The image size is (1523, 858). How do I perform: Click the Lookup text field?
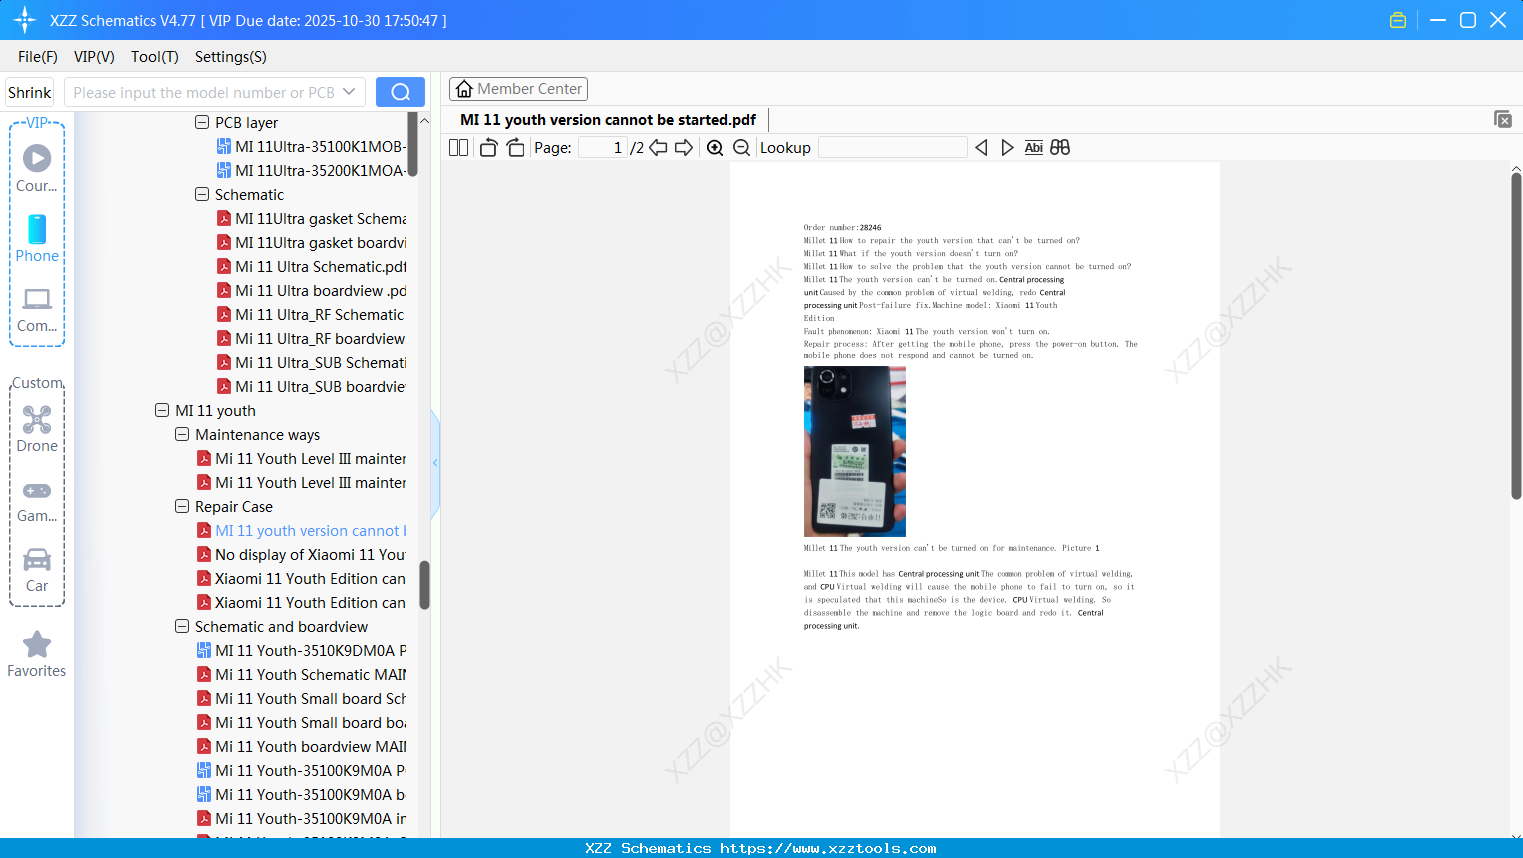[x=893, y=148]
